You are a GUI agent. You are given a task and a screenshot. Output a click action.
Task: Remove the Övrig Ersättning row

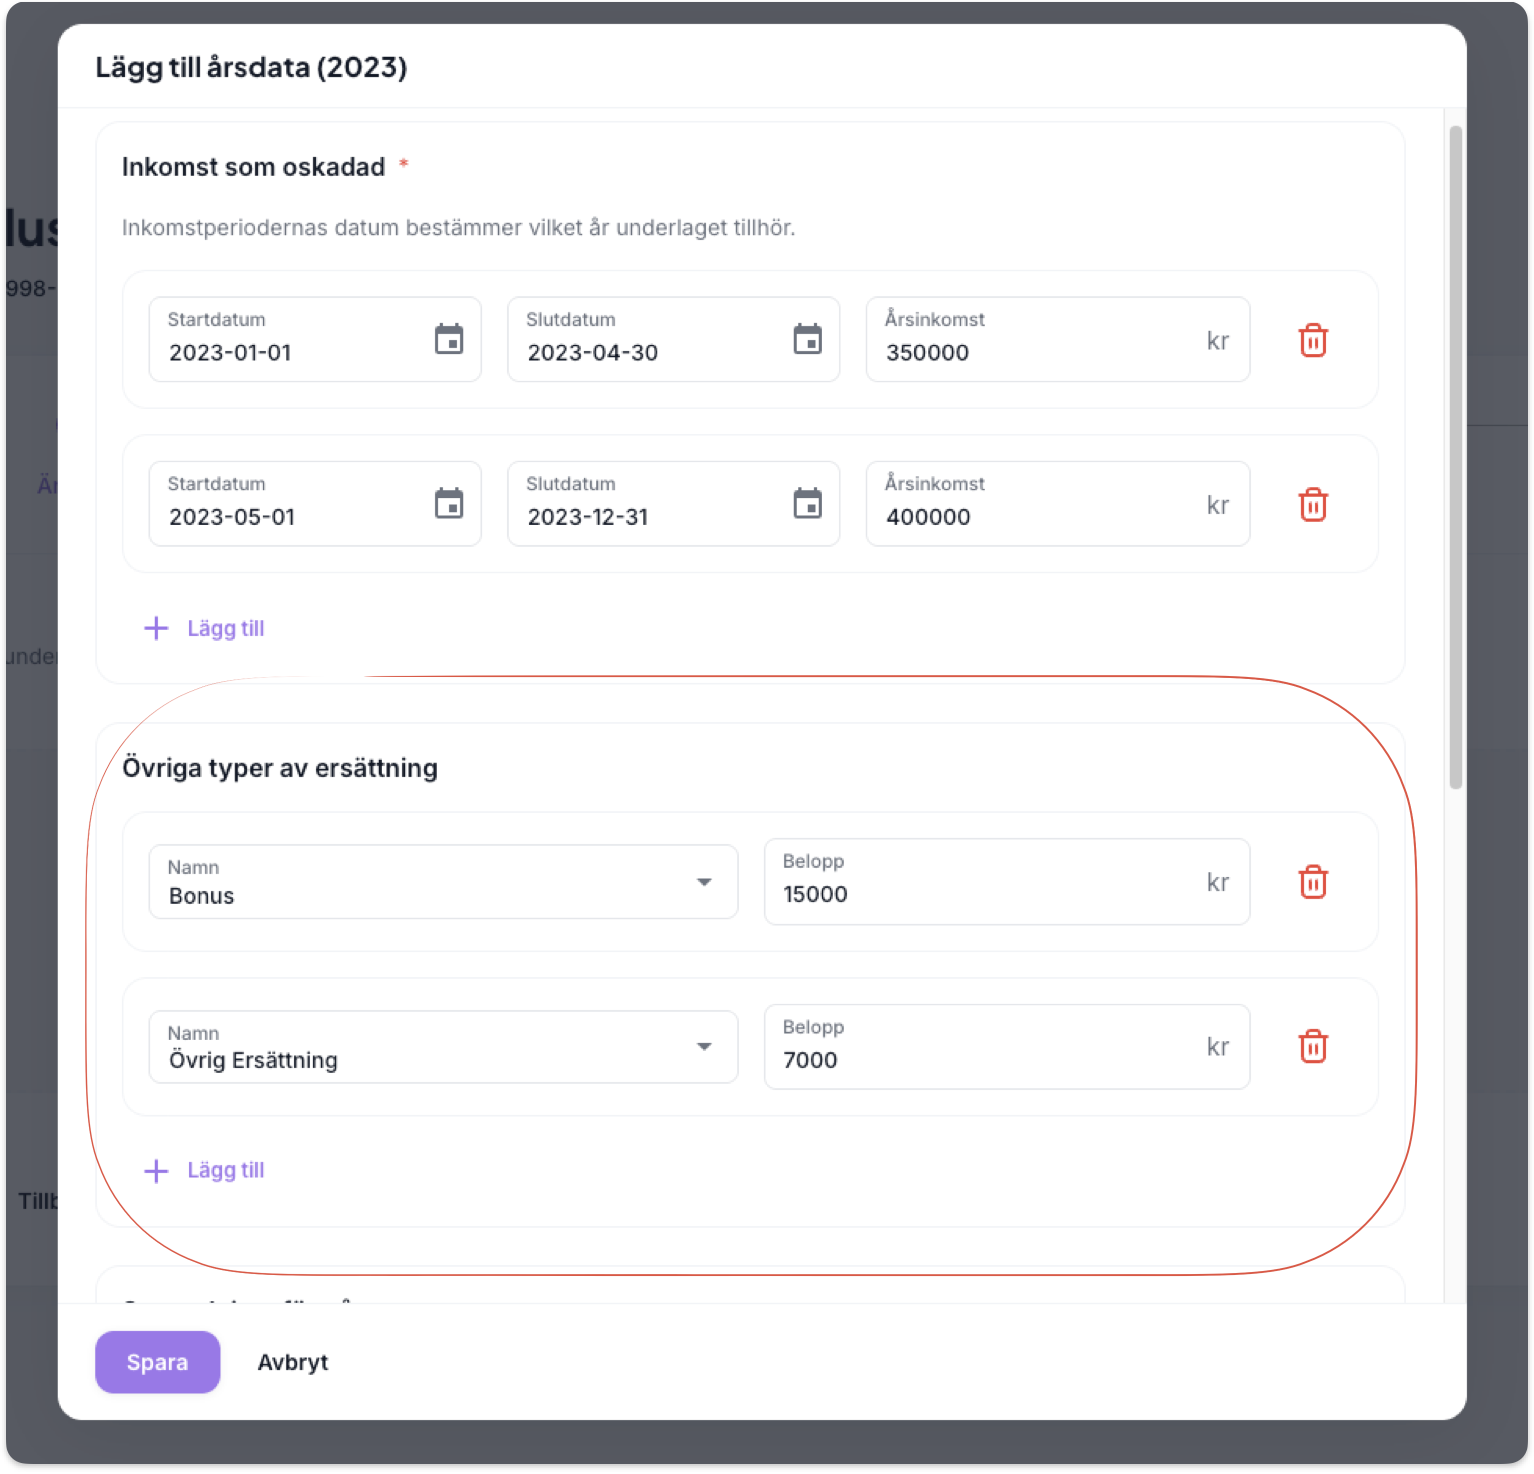tap(1312, 1047)
